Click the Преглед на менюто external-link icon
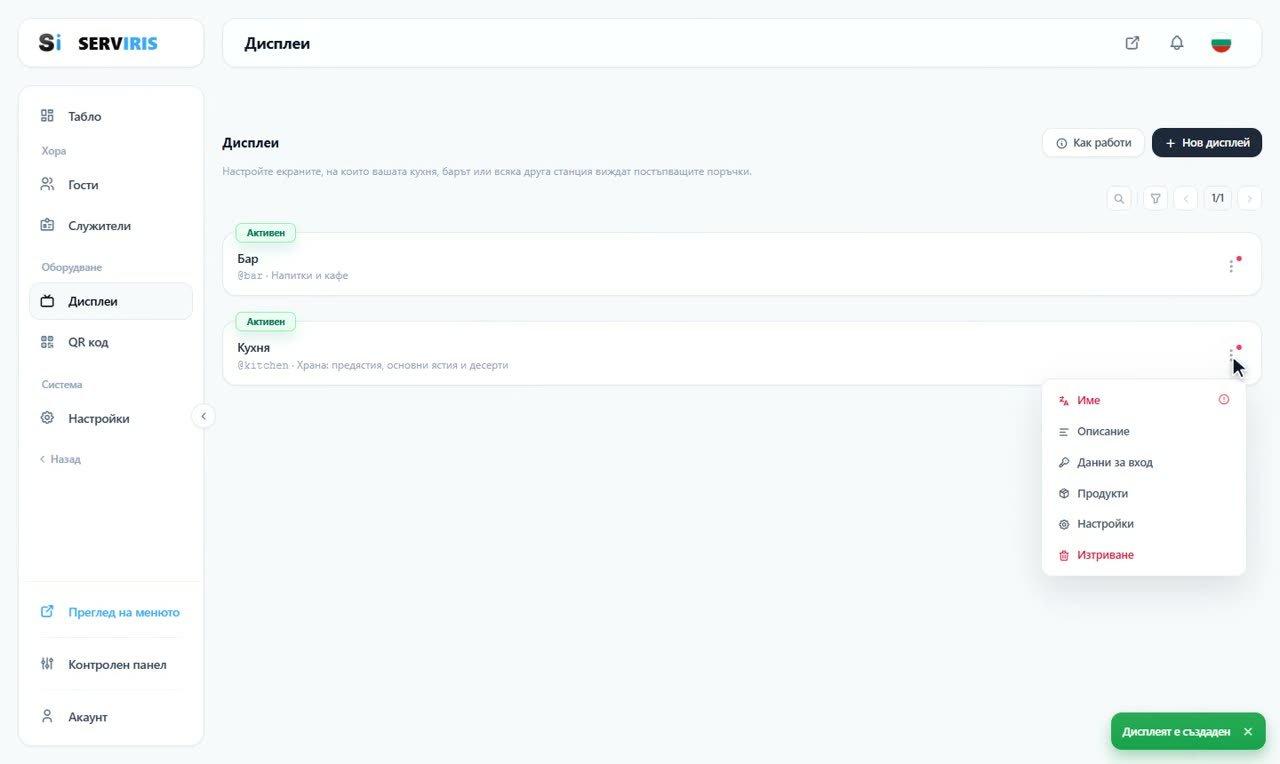 47,611
